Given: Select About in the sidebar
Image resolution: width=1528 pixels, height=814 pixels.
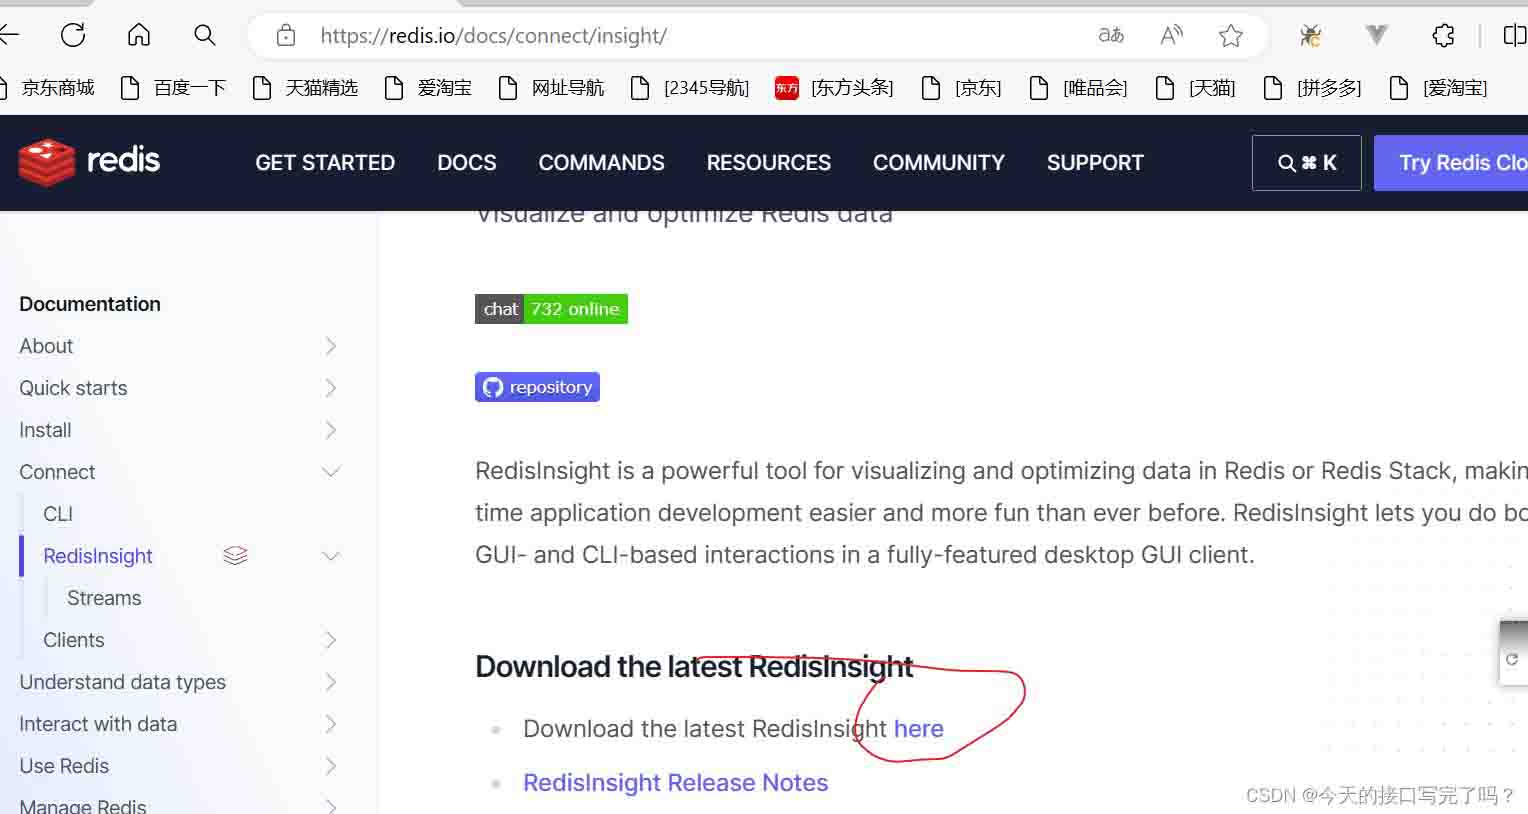Looking at the screenshot, I should [x=46, y=346].
